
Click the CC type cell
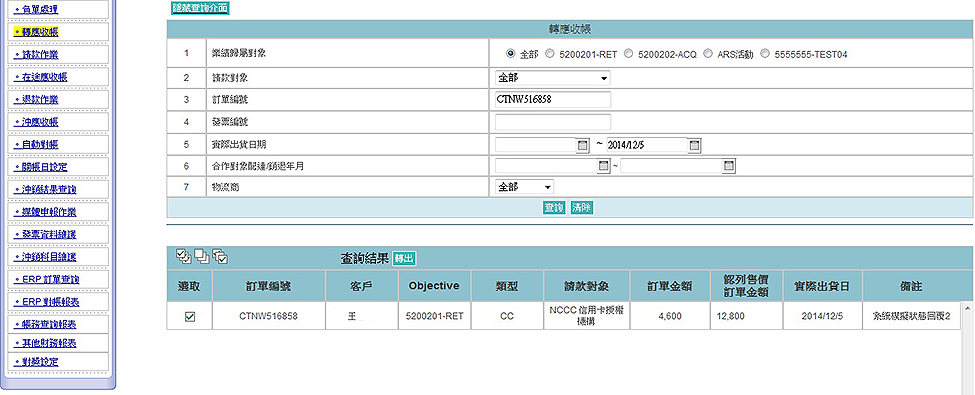coord(507,316)
